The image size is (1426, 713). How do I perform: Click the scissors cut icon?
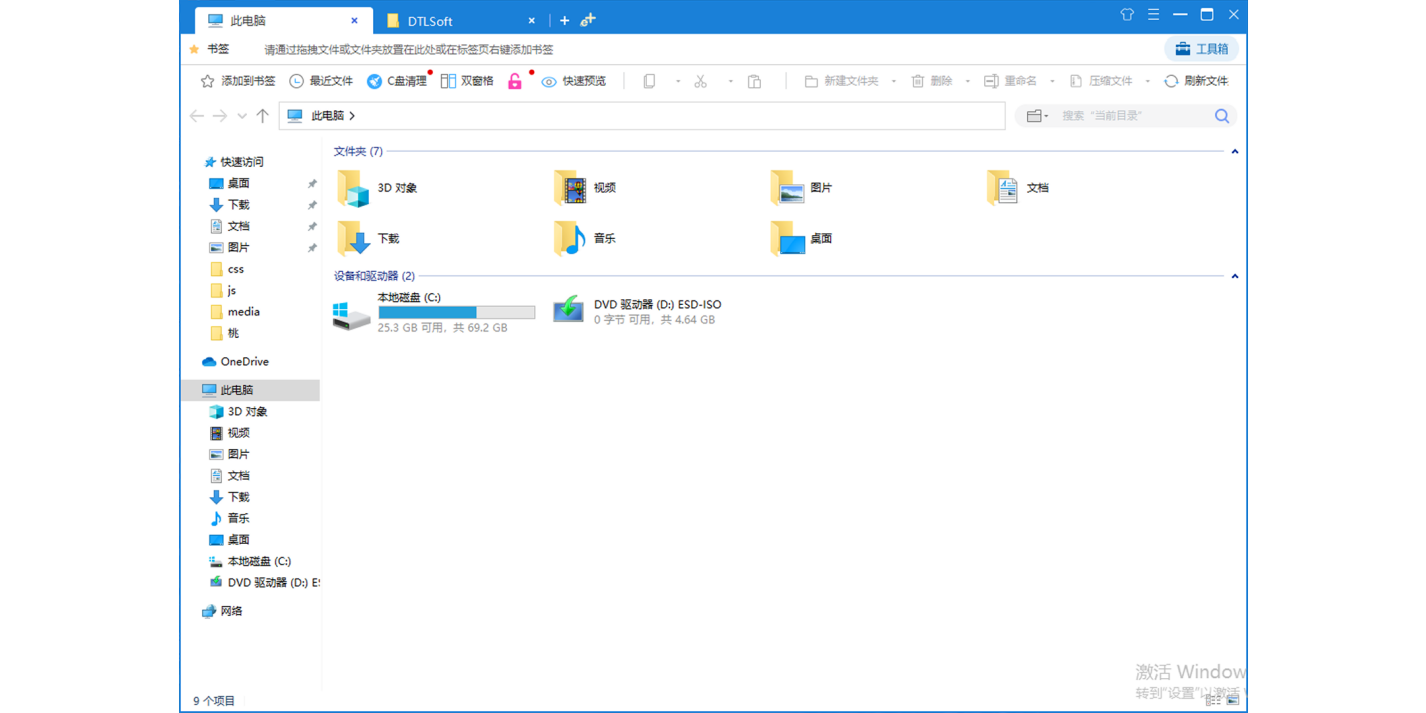click(701, 81)
